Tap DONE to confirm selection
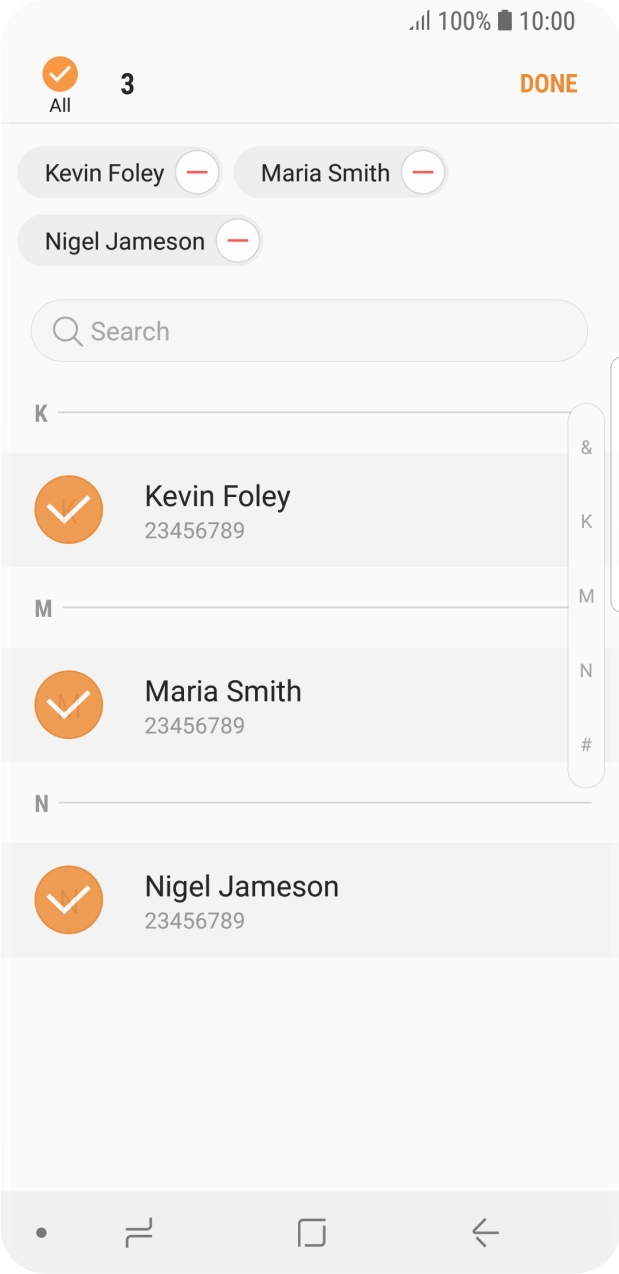 [x=548, y=84]
